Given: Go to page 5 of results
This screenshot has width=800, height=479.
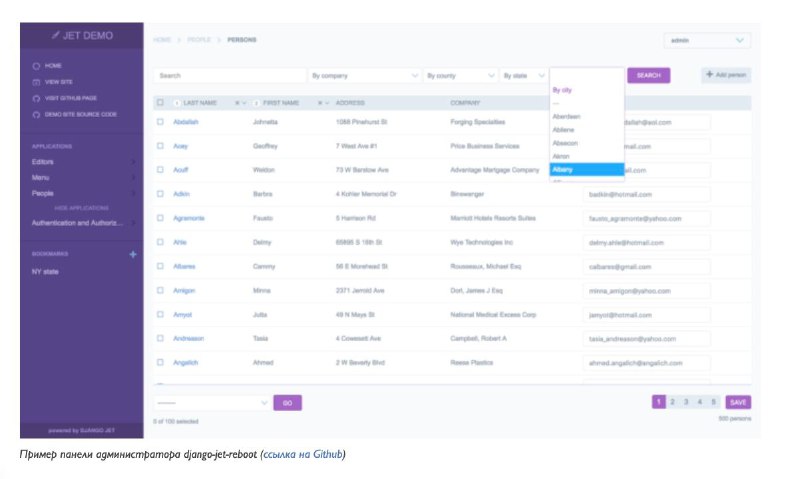Looking at the screenshot, I should click(714, 402).
